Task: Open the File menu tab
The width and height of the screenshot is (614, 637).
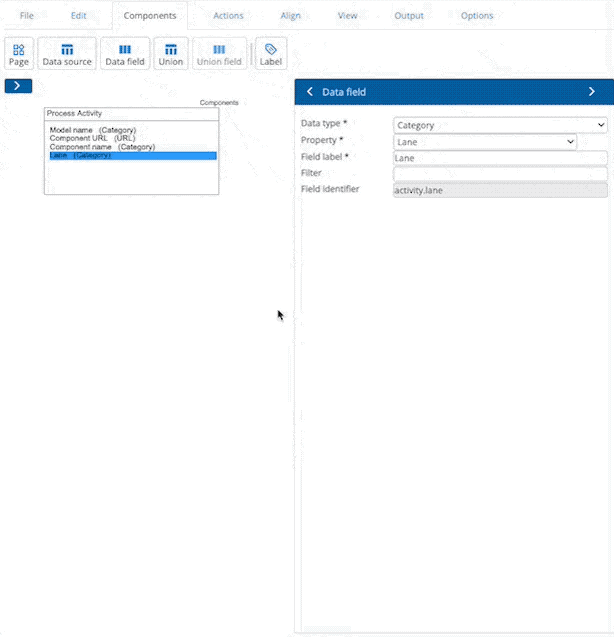Action: pos(27,16)
